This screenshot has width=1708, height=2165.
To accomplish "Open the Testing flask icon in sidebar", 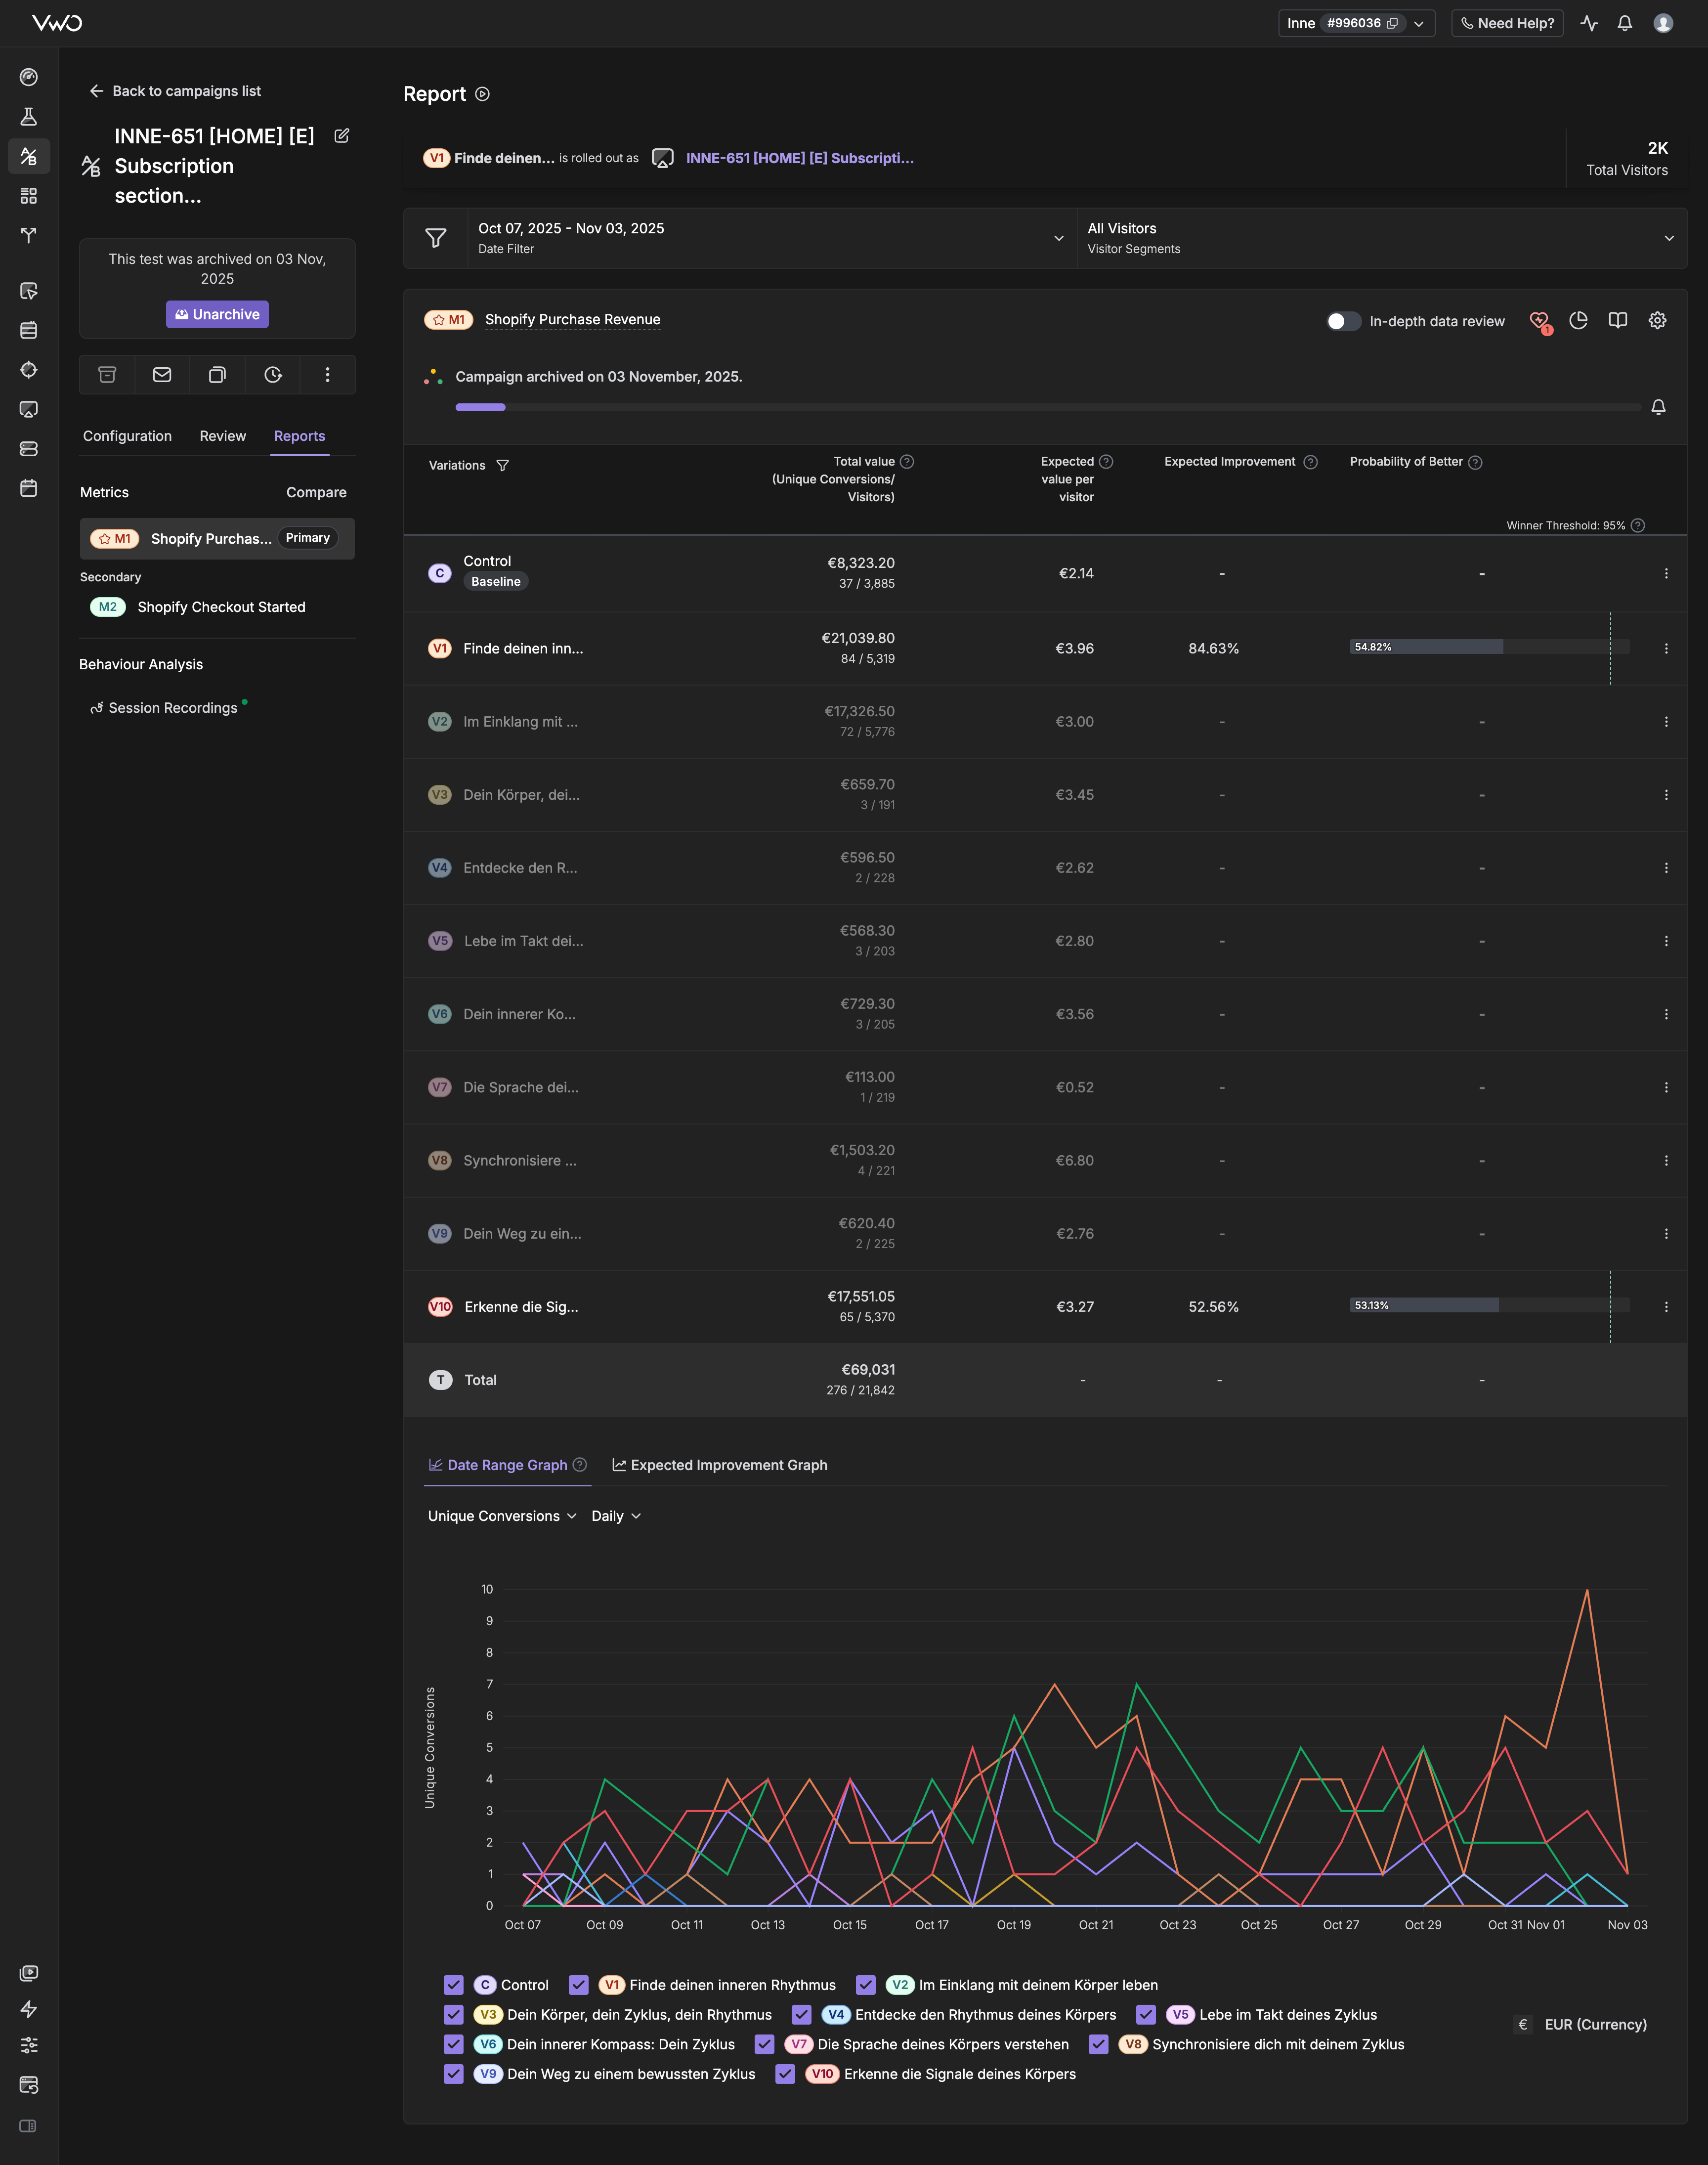I will pyautogui.click(x=29, y=117).
